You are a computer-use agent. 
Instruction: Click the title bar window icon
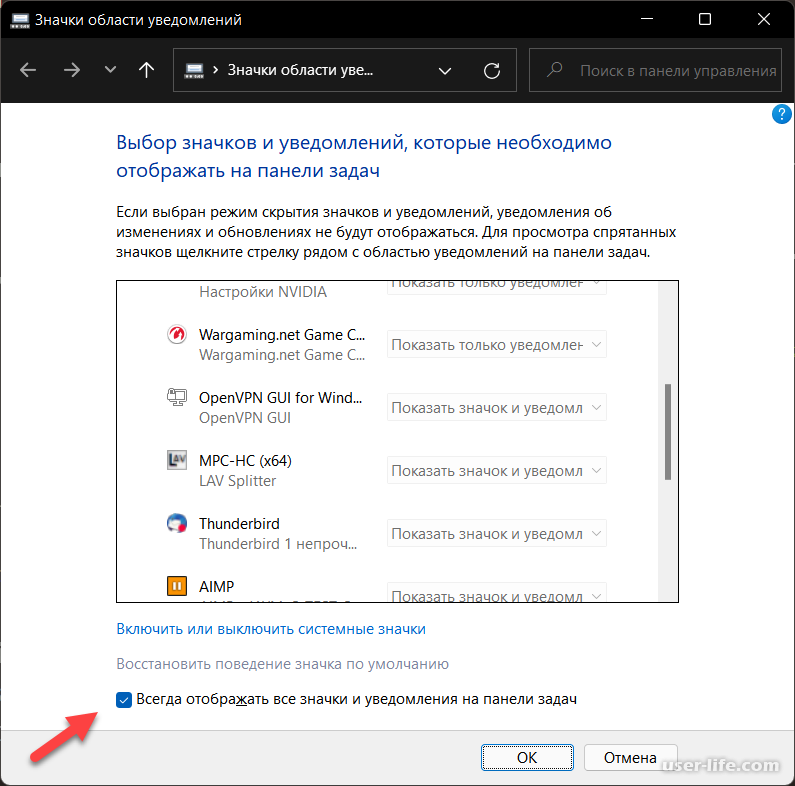point(20,20)
